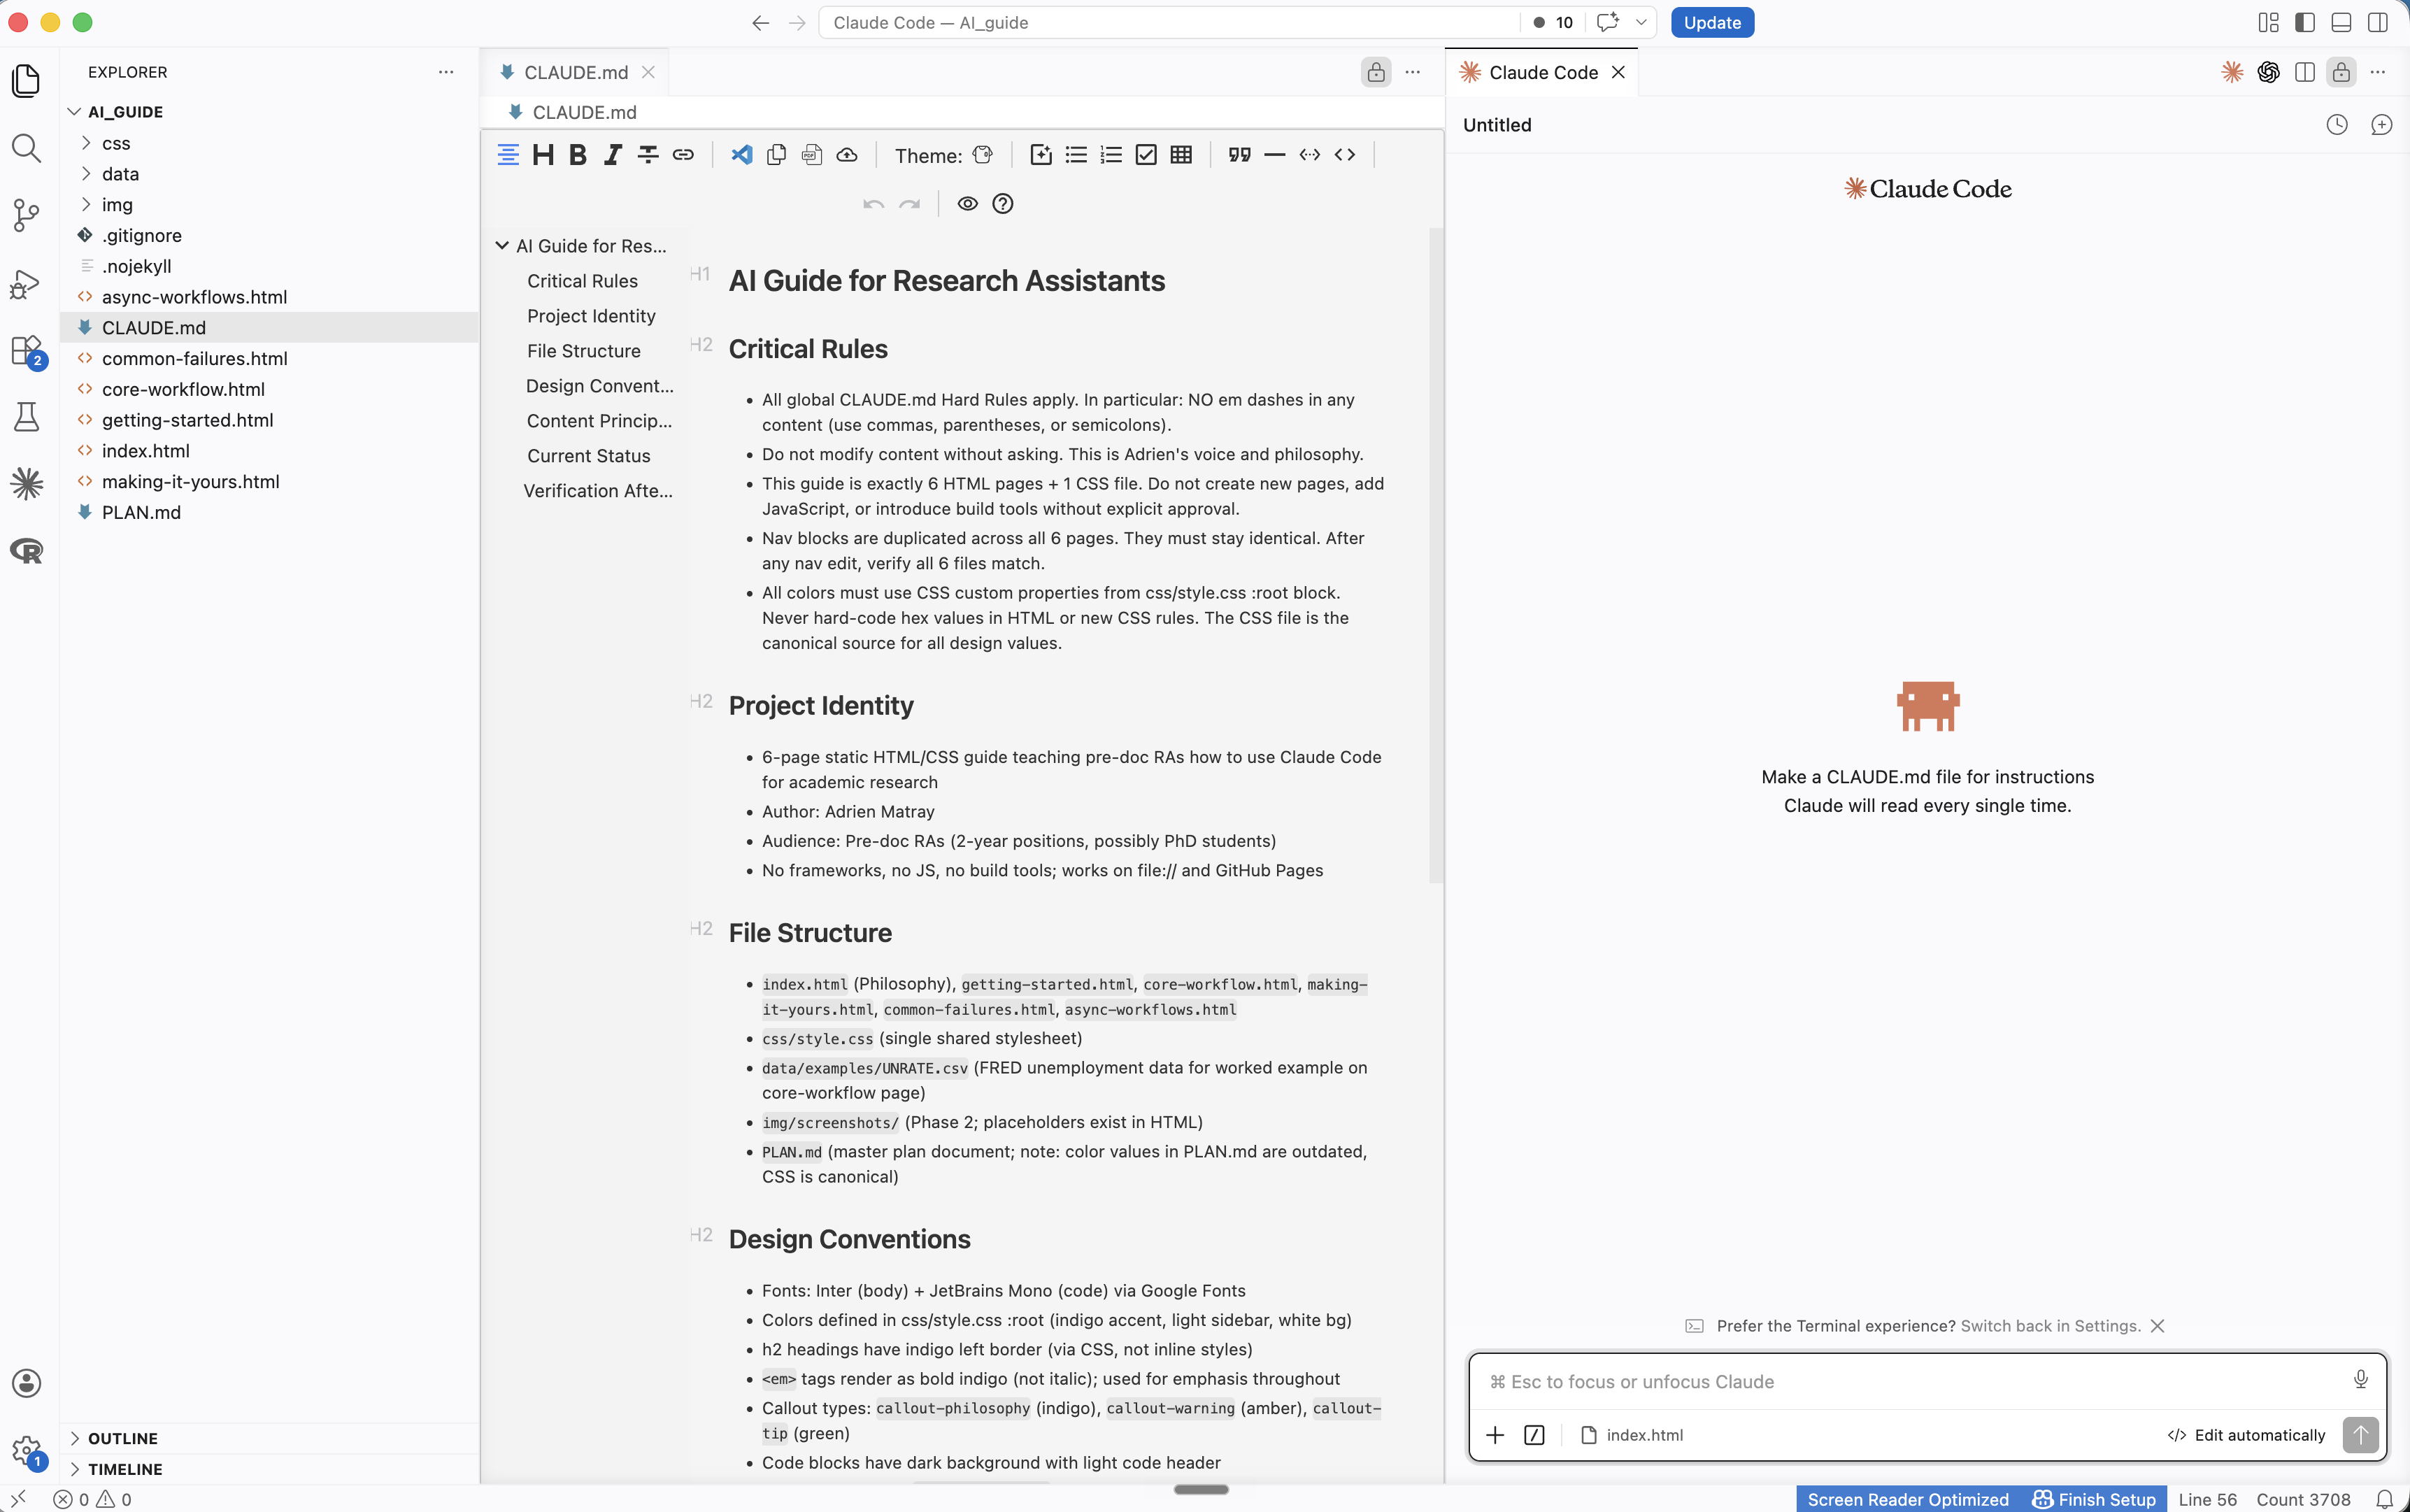Apply heading format with the H icon

pos(543,155)
